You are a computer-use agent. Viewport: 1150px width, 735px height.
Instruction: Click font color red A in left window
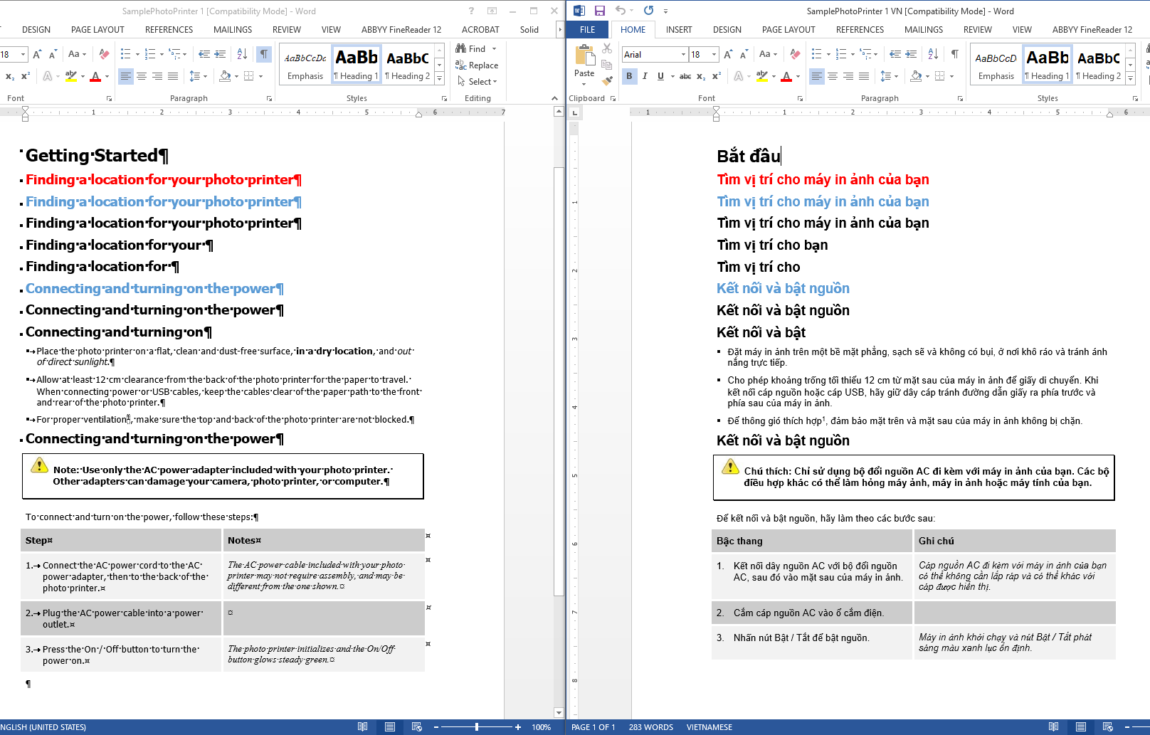pyautogui.click(x=95, y=76)
